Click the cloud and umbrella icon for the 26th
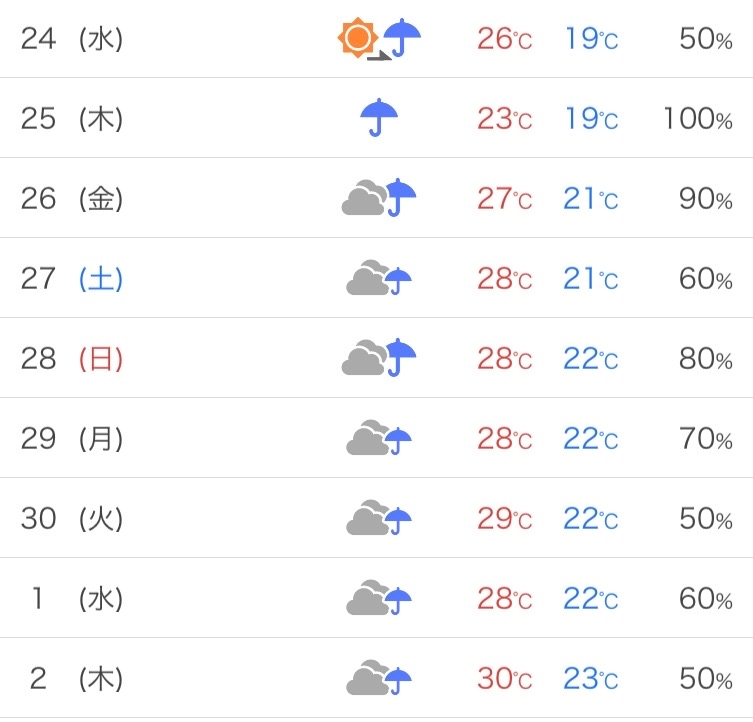The image size is (753, 722). coord(379,197)
